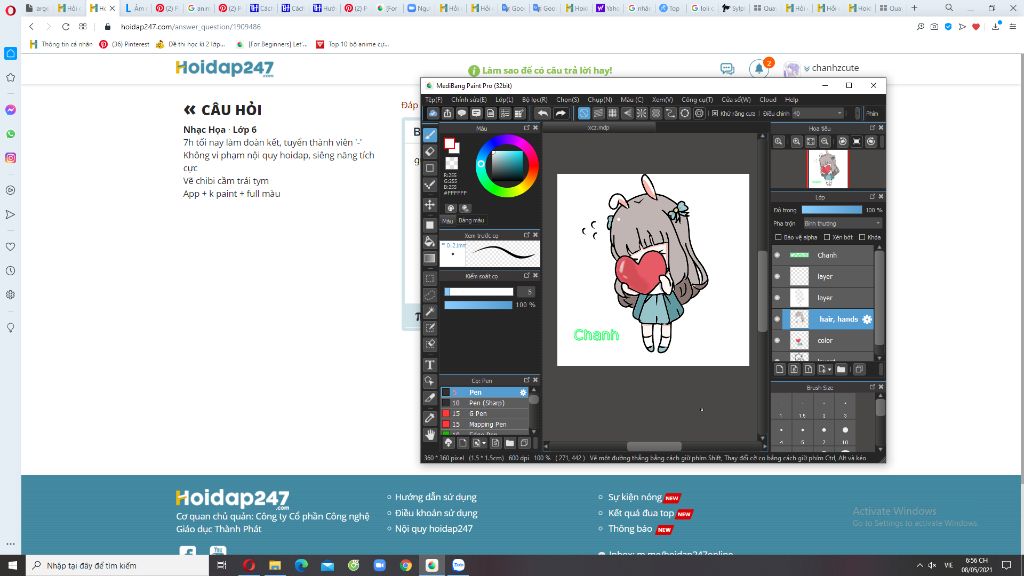Viewport: 1024px width, 576px height.
Task: Open the Lớp(L) menu
Action: (x=504, y=100)
